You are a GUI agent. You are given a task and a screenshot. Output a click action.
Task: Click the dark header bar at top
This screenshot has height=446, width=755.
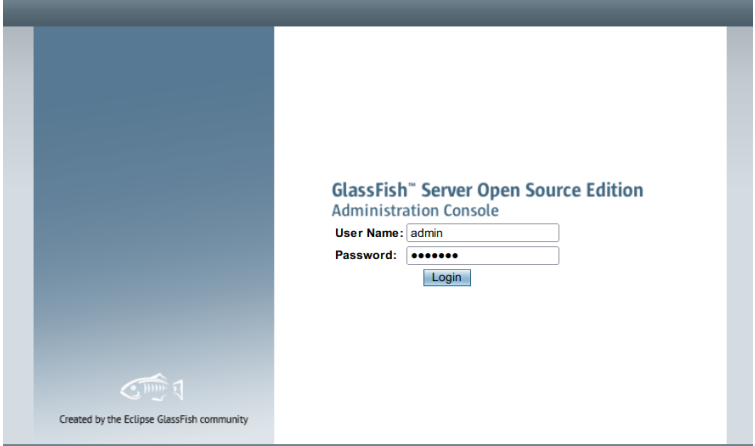[378, 13]
